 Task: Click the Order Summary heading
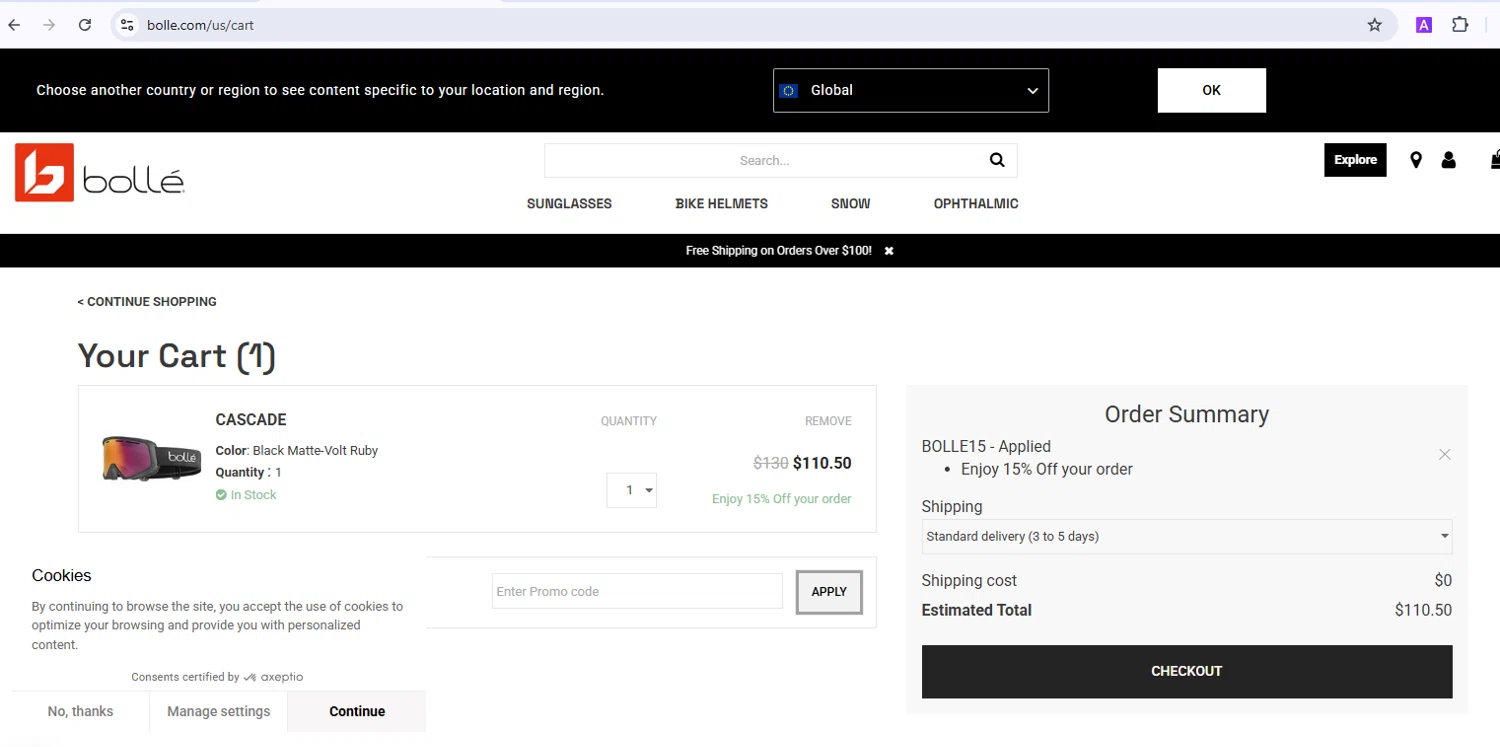pyautogui.click(x=1187, y=414)
